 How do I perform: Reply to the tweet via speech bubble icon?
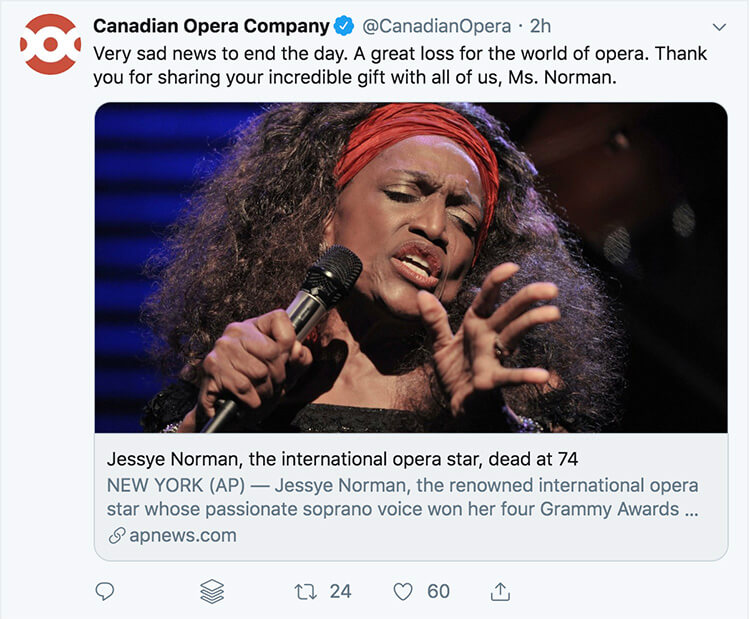click(x=104, y=592)
